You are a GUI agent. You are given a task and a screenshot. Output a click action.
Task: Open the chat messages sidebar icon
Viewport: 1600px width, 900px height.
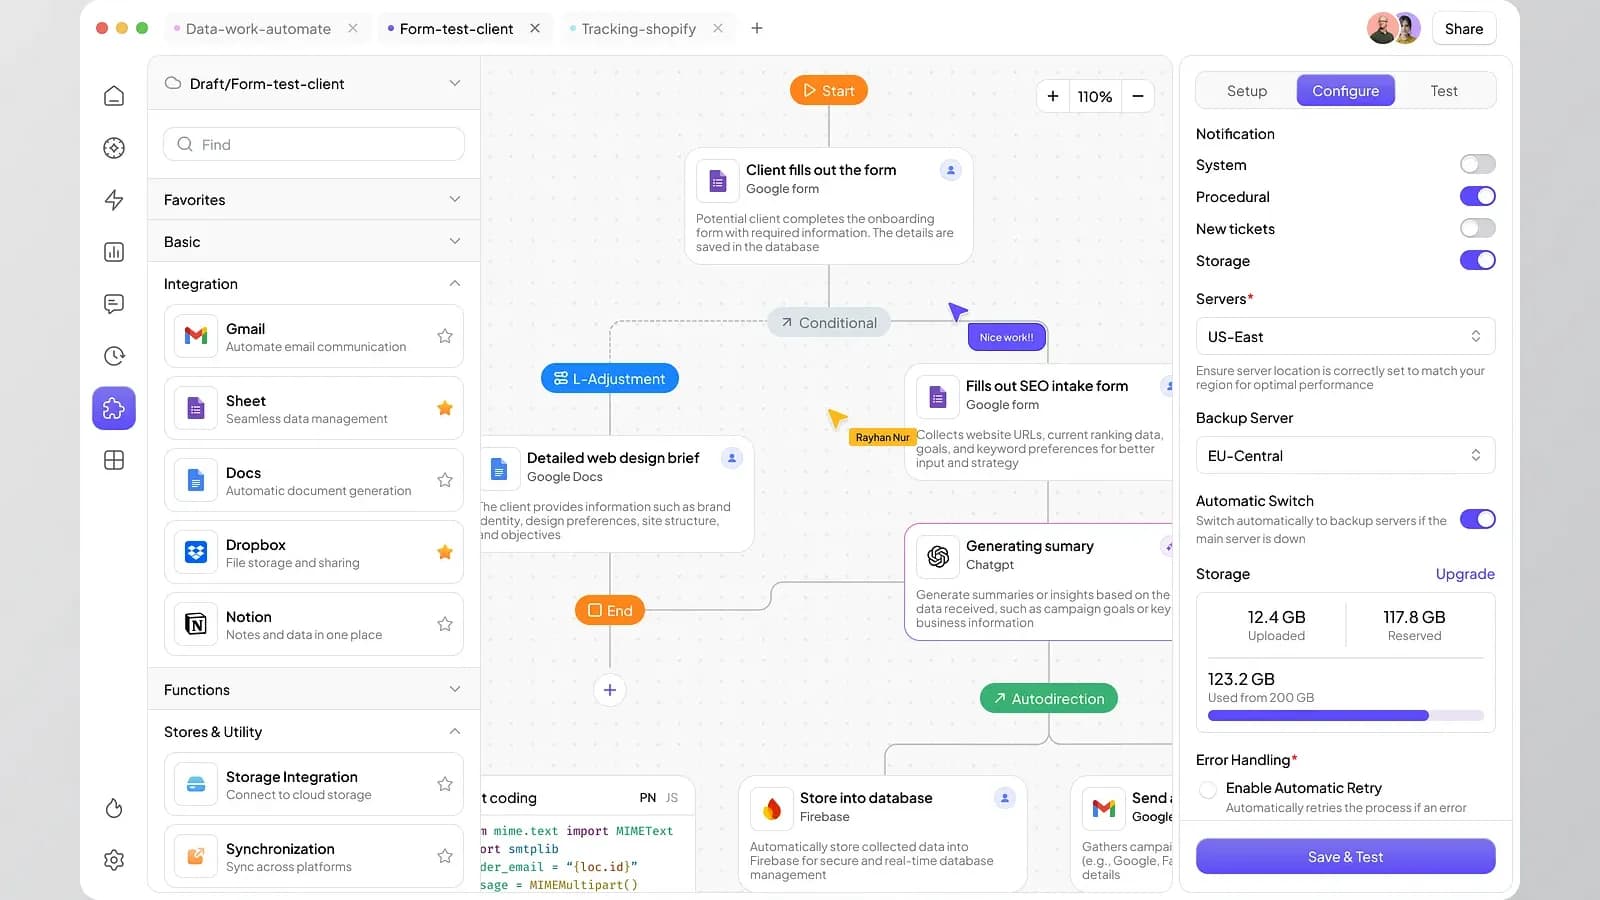pyautogui.click(x=114, y=304)
